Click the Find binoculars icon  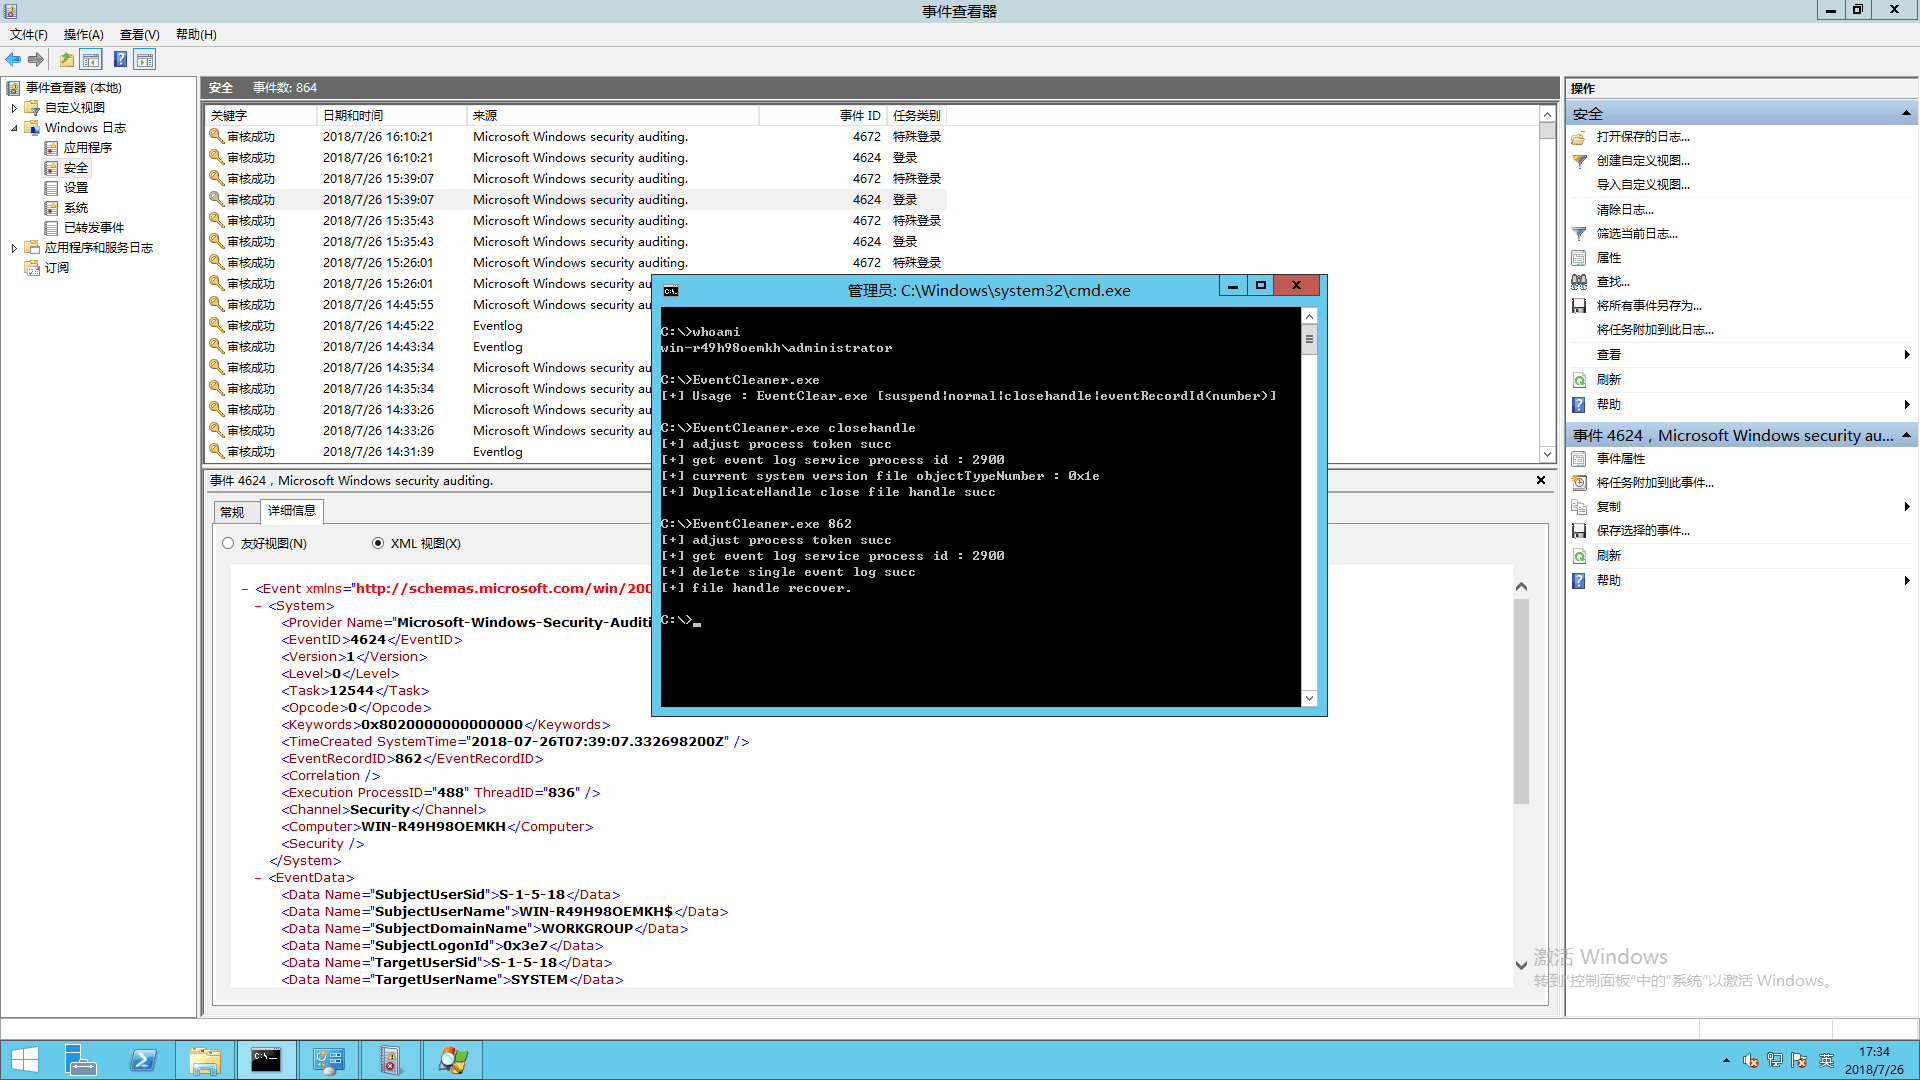pyautogui.click(x=1579, y=282)
